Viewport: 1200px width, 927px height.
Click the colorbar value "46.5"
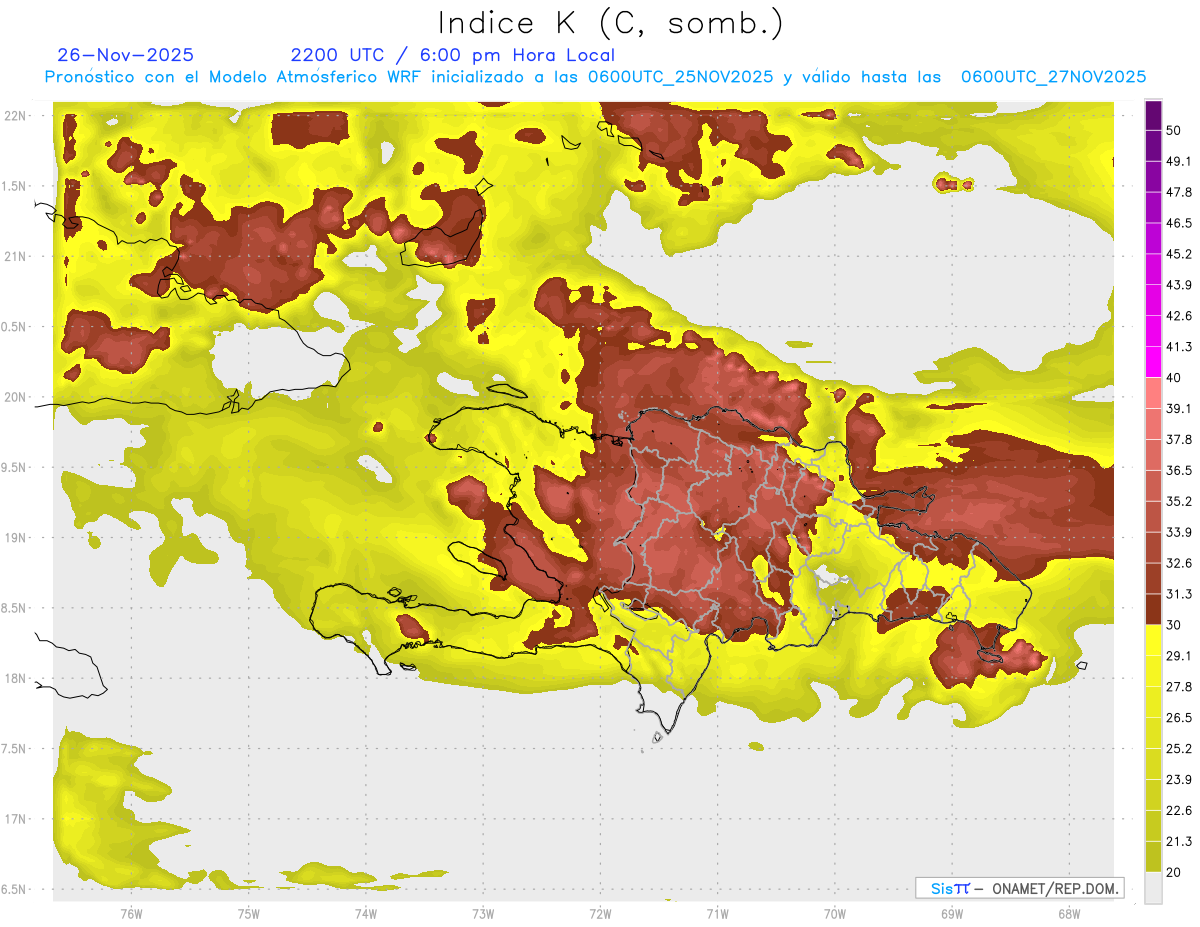[x=1180, y=223]
